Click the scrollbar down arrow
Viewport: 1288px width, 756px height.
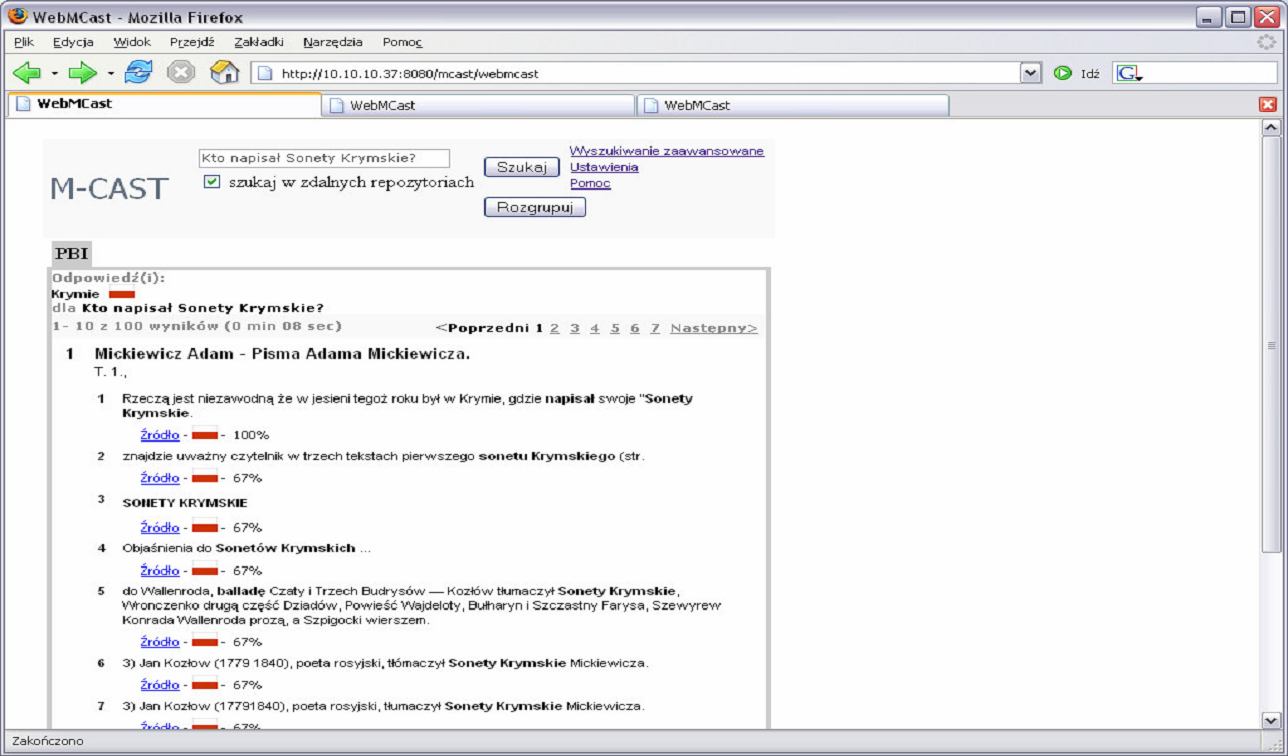[1271, 719]
